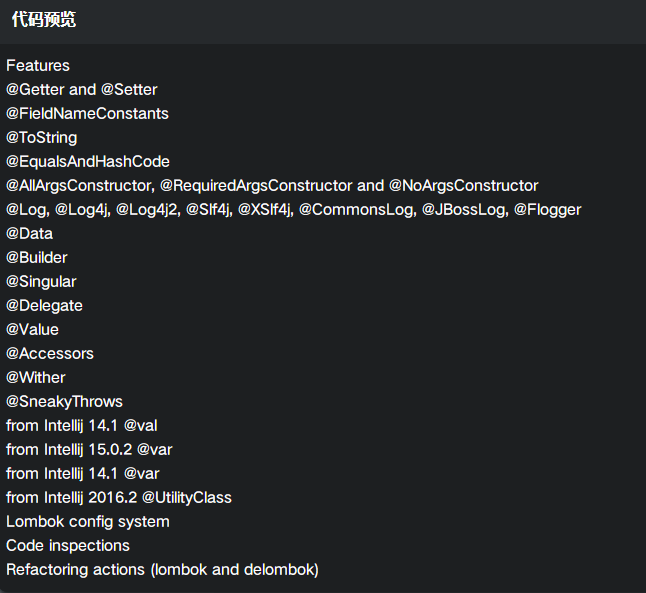The image size is (646, 593).
Task: Click the @Delegate line
Action: (44, 306)
